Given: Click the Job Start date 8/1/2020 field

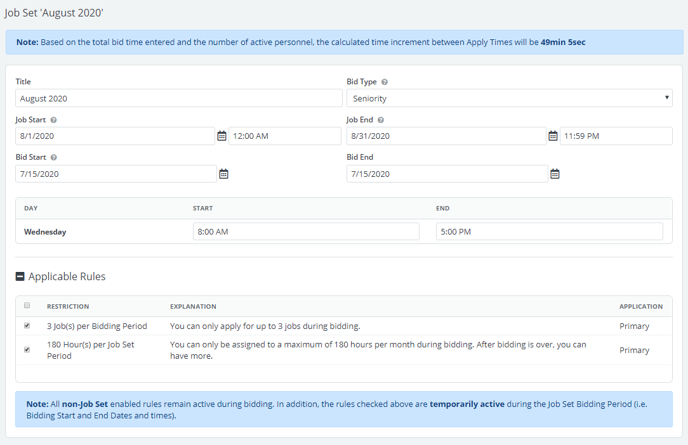Looking at the screenshot, I should coord(114,136).
